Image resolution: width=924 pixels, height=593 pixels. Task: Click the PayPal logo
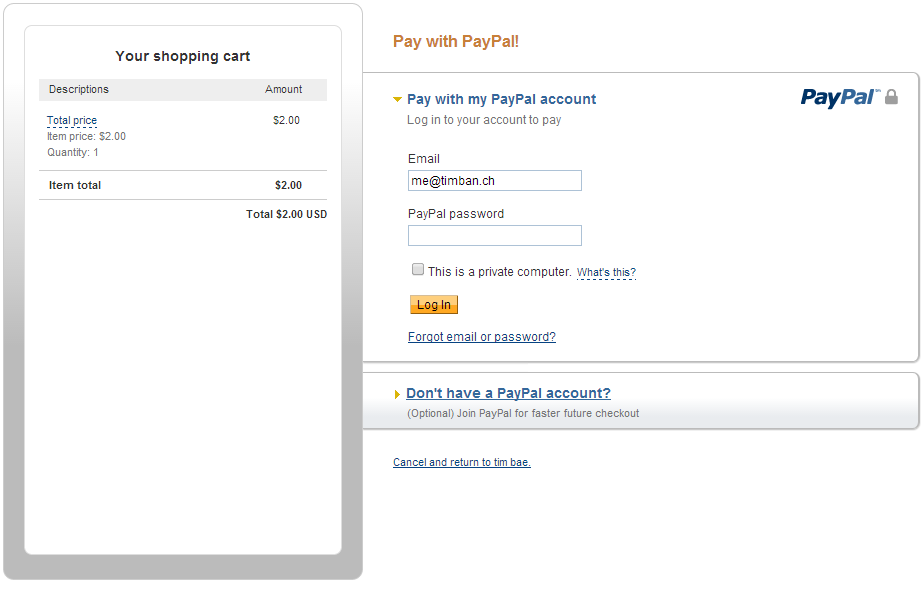click(x=839, y=97)
